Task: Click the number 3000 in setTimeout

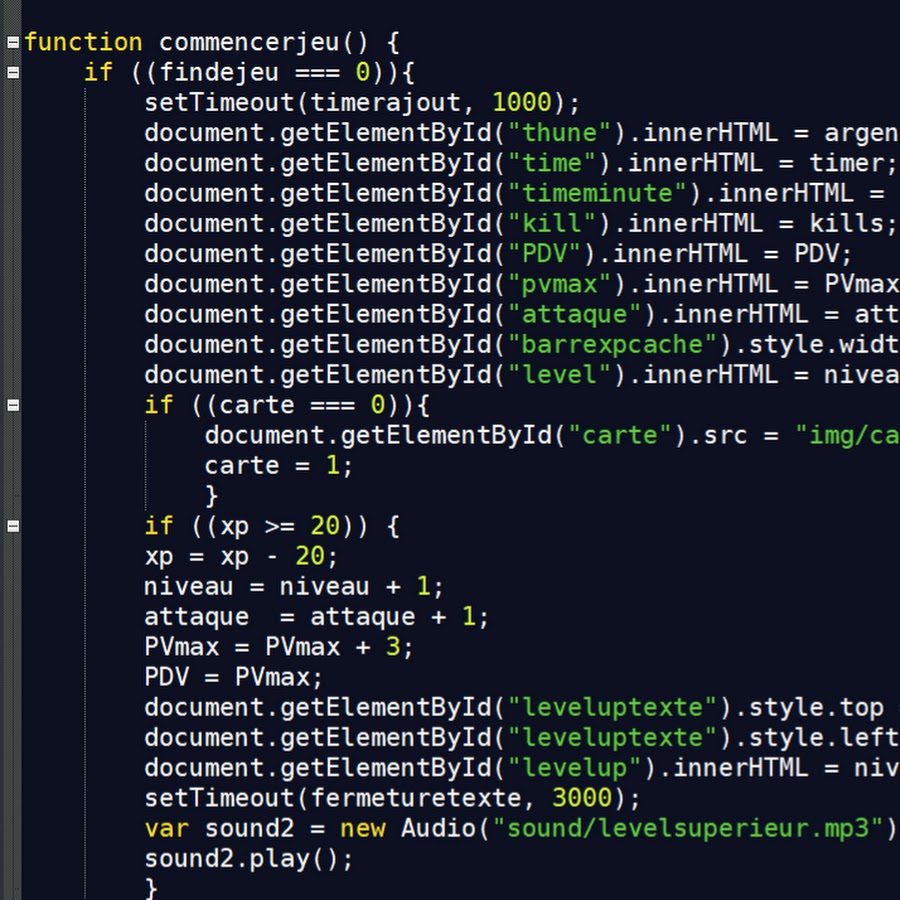Action: click(x=581, y=798)
